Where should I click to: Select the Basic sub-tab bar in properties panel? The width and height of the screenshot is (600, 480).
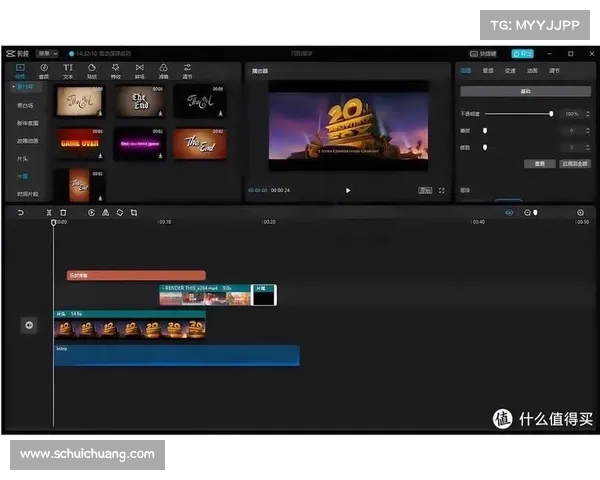click(x=525, y=91)
